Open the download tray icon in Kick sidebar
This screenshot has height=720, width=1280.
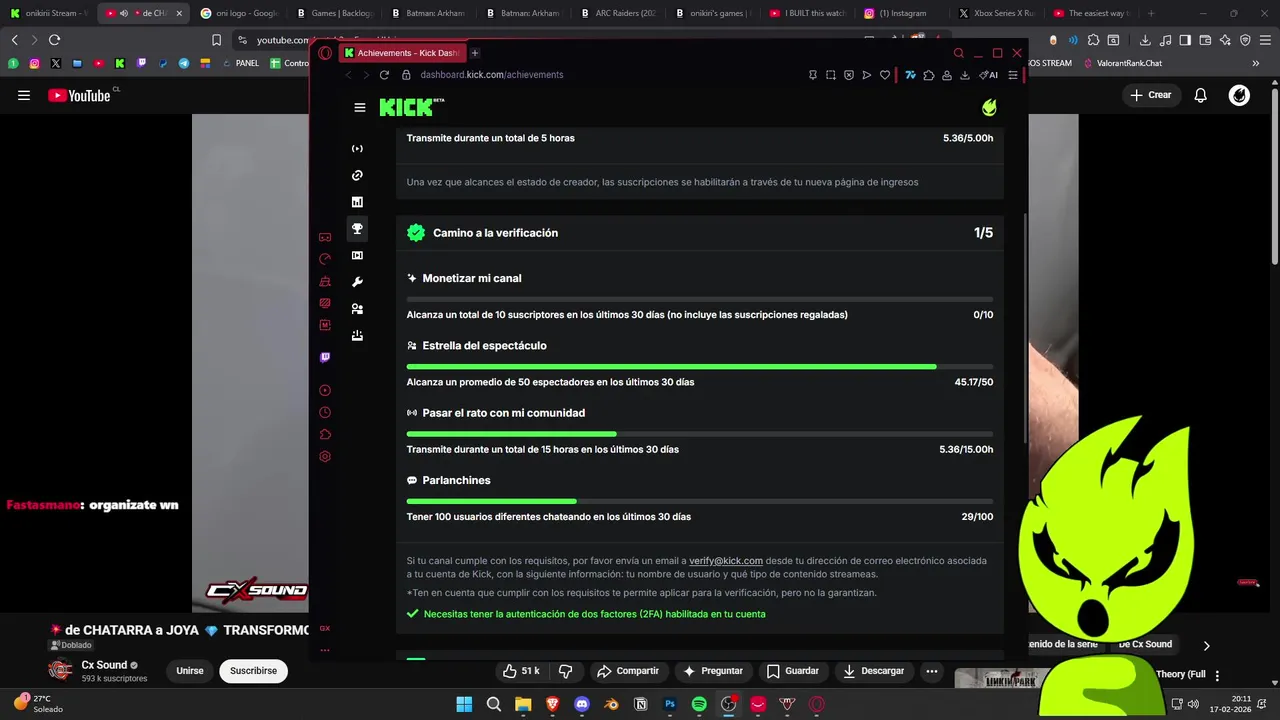[357, 336]
